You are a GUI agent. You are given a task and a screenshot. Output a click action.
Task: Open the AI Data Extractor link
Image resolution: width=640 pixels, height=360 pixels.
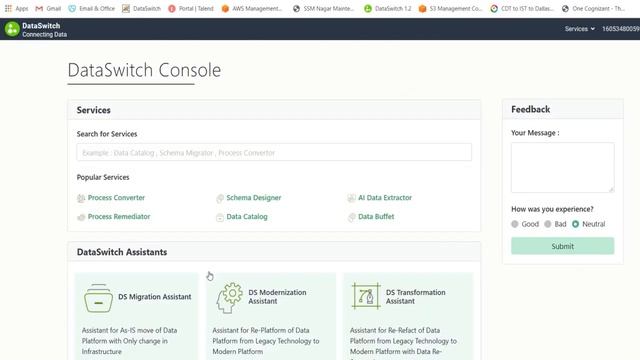tap(385, 198)
